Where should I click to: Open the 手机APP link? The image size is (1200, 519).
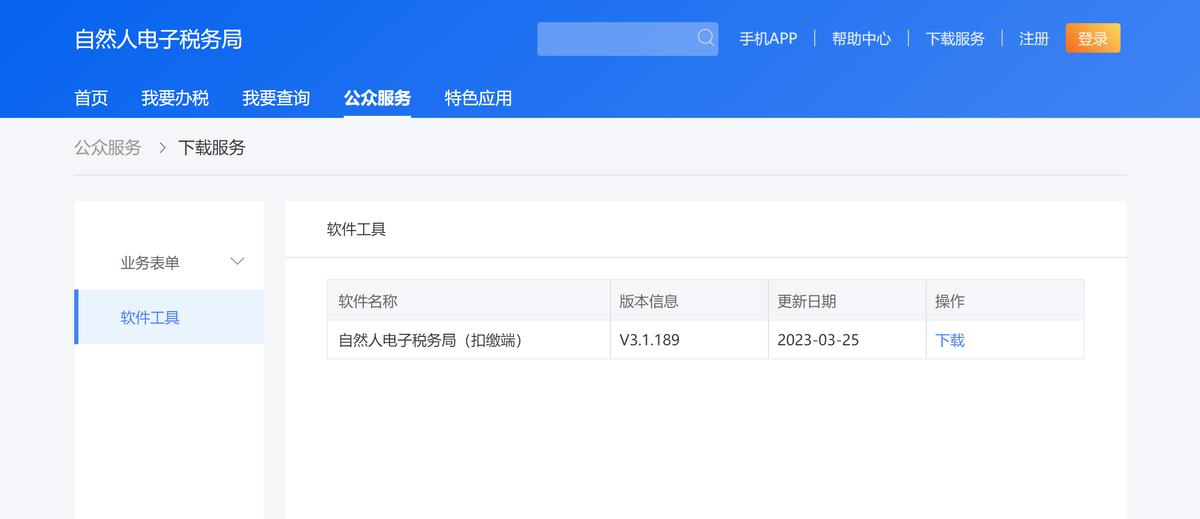[768, 39]
